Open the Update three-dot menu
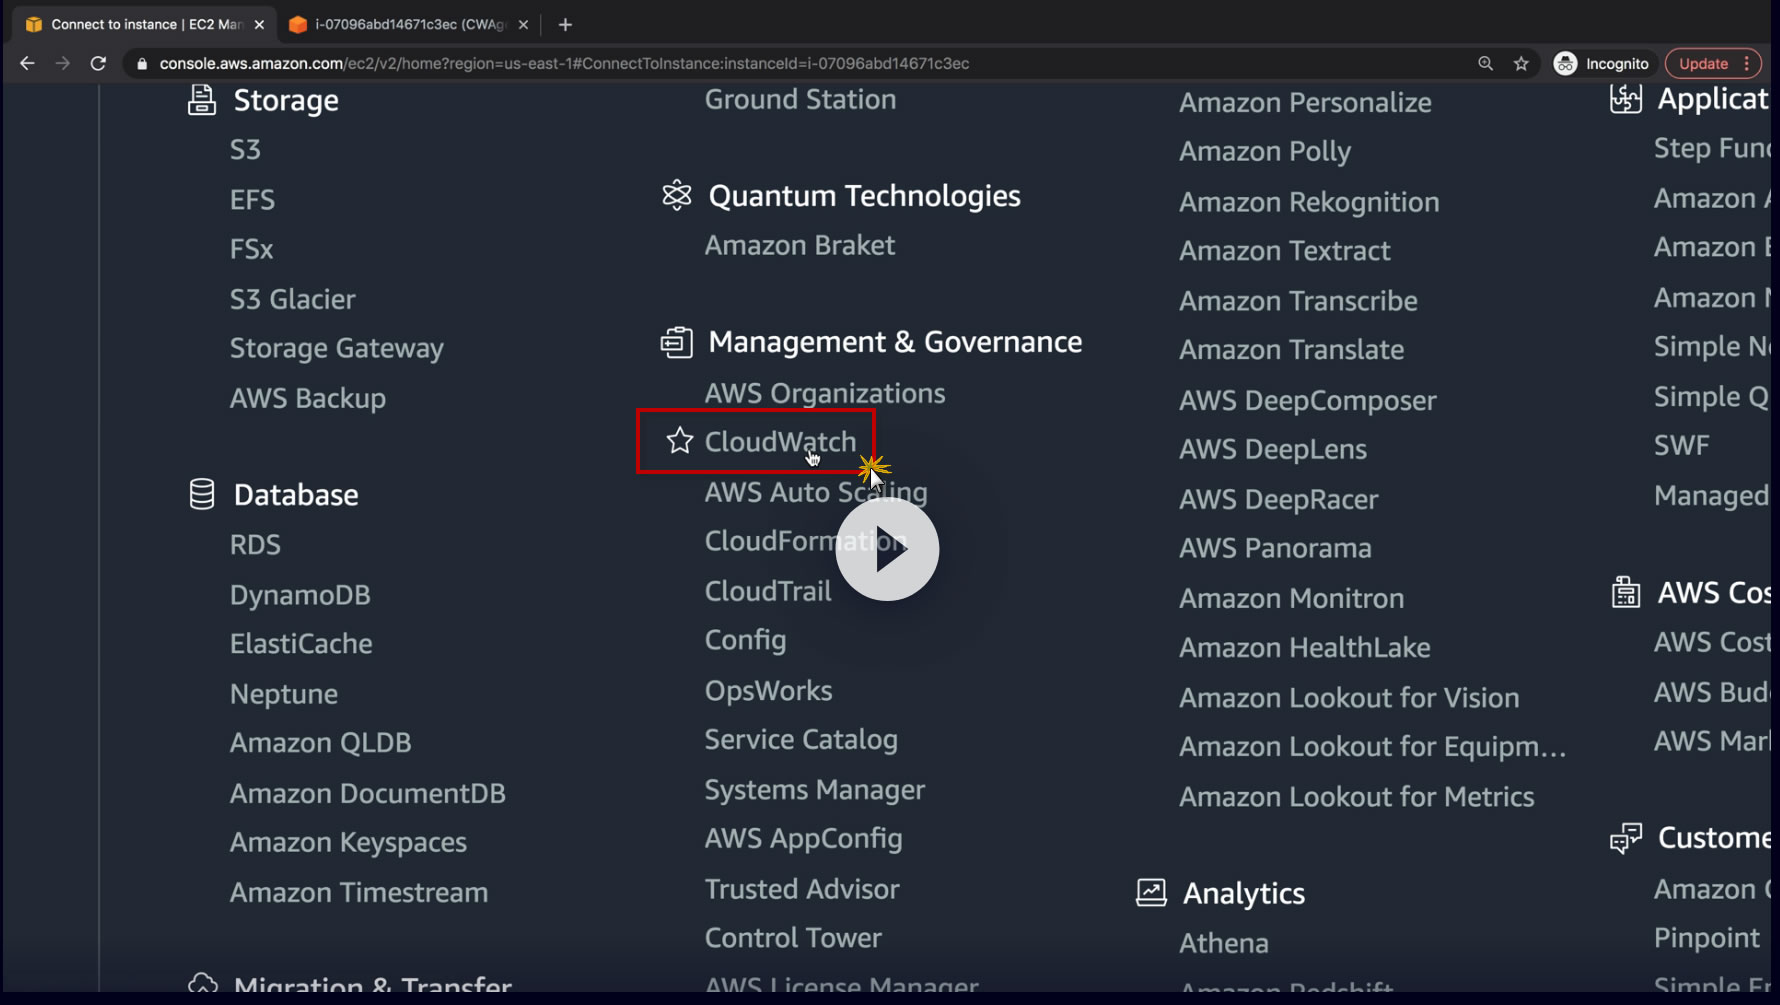 pyautogui.click(x=1747, y=63)
